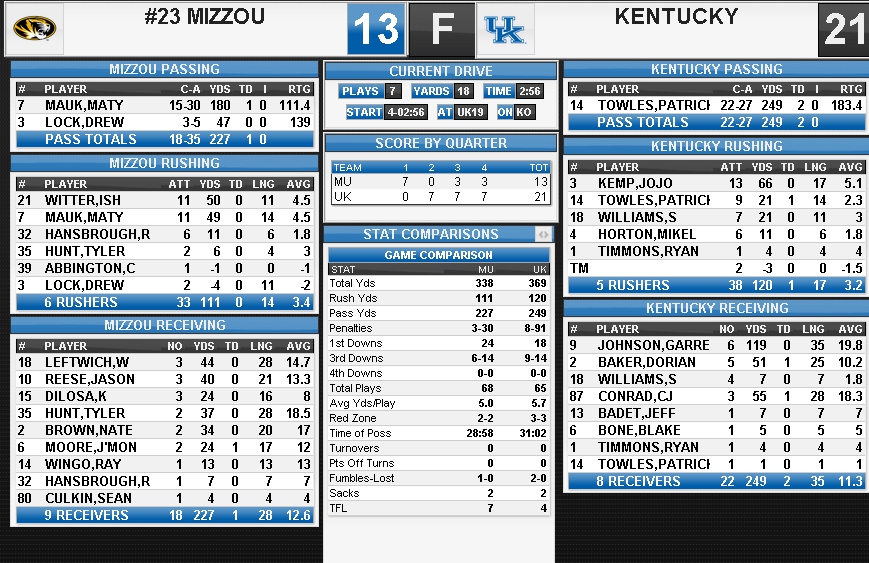The width and height of the screenshot is (869, 563).
Task: Select the Game Comparison header
Action: [438, 255]
